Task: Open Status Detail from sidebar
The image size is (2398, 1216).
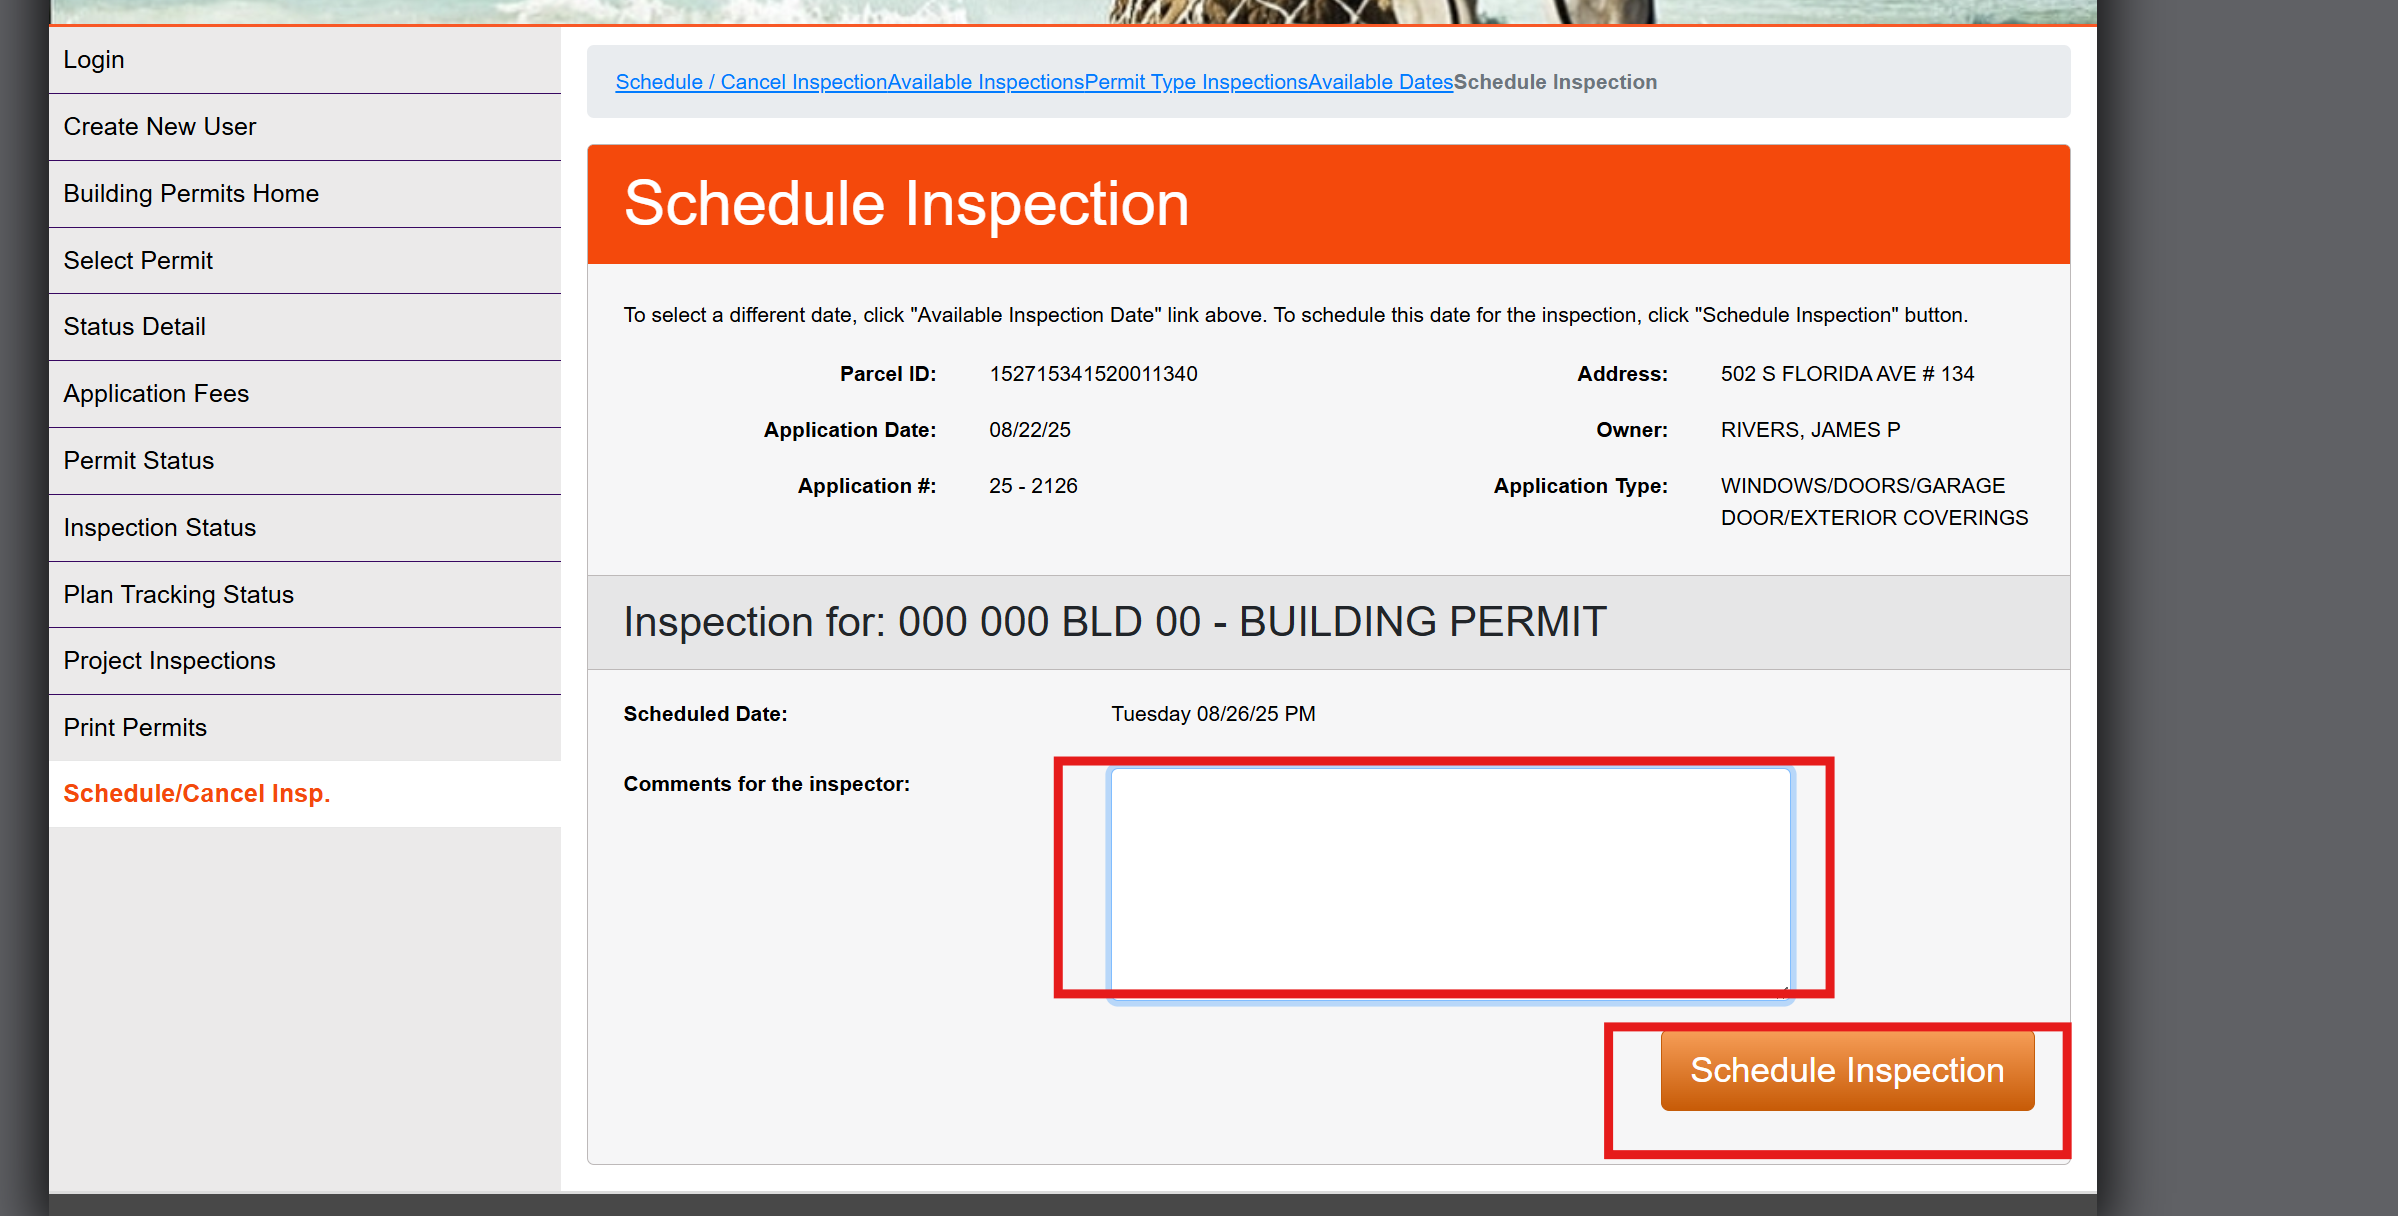Action: (x=134, y=327)
